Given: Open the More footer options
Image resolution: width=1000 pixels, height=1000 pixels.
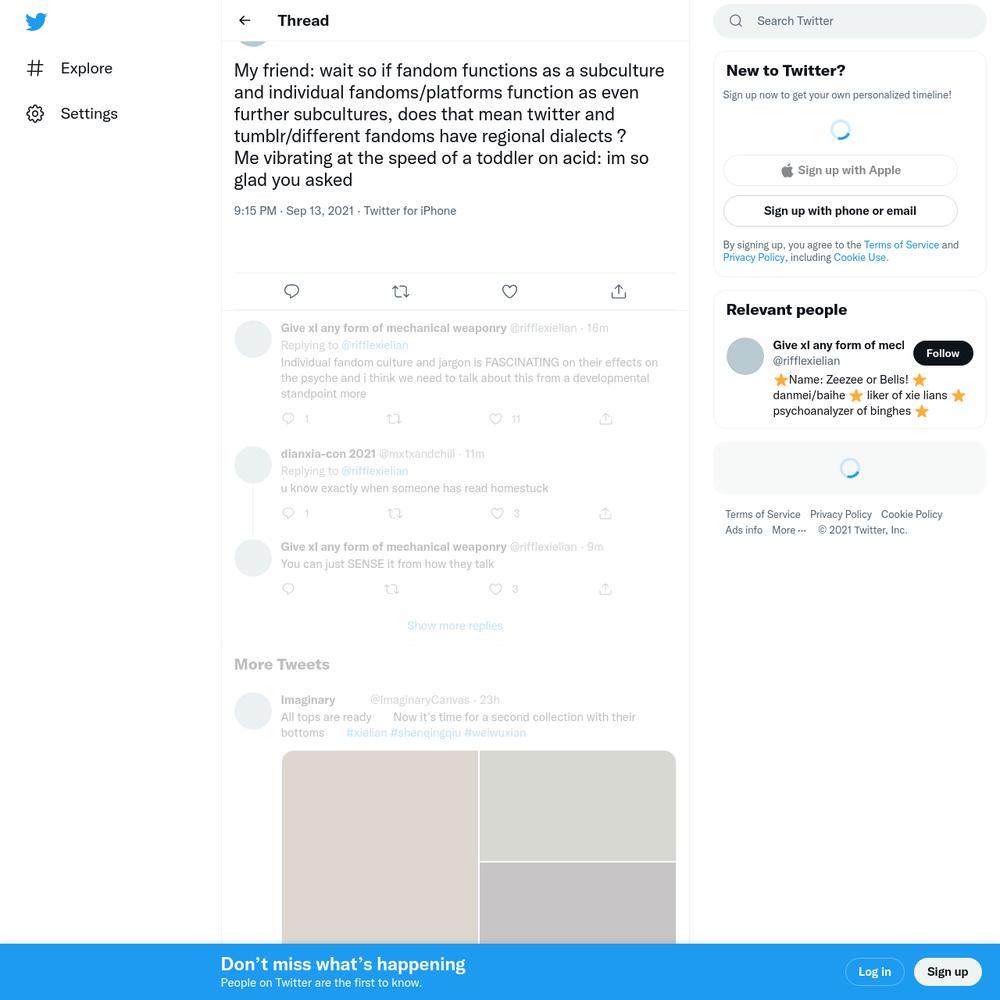Looking at the screenshot, I should tap(788, 530).
